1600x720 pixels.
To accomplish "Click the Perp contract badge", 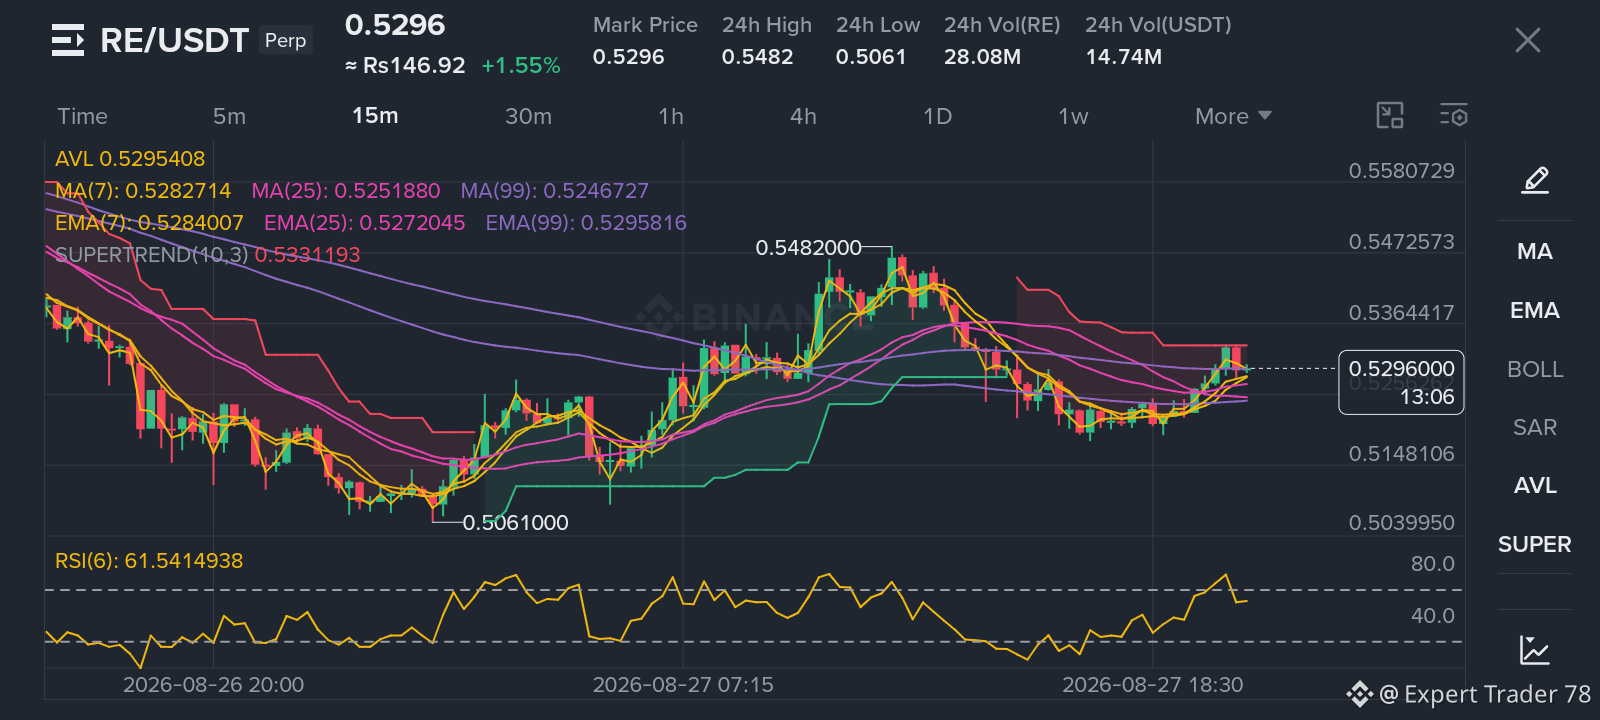I will (285, 40).
